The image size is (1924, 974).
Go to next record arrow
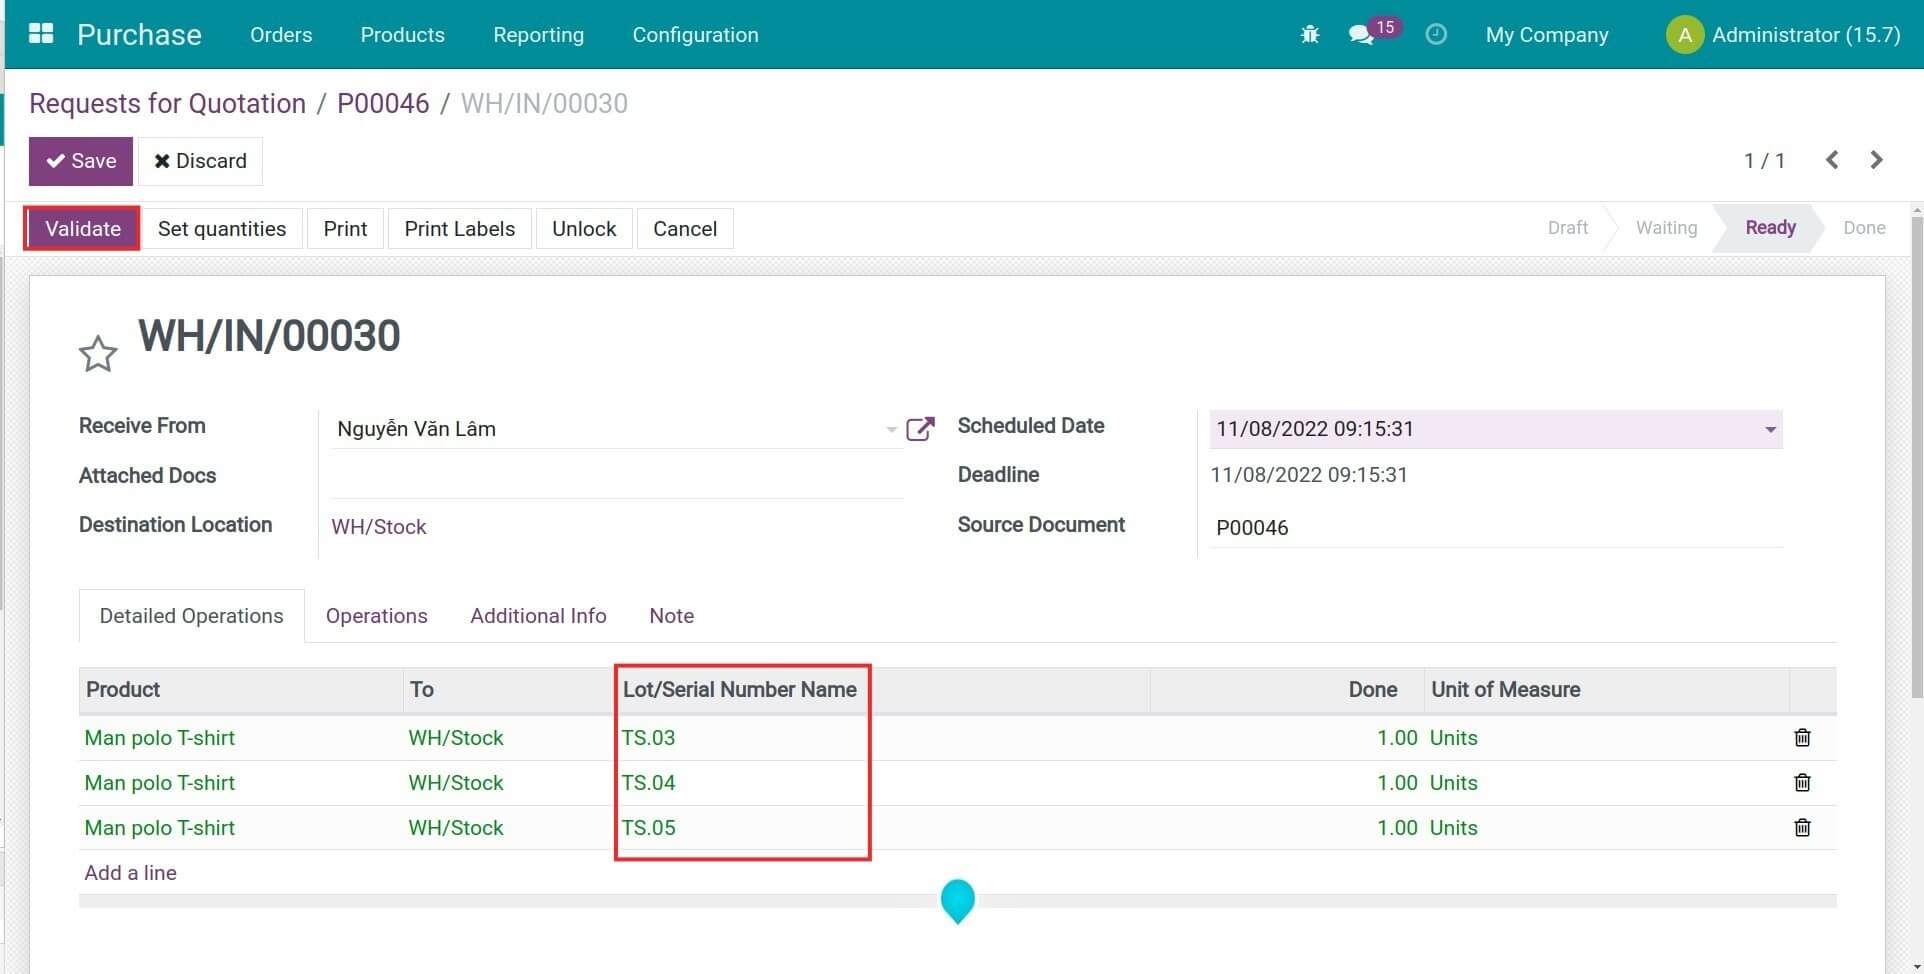1876,160
